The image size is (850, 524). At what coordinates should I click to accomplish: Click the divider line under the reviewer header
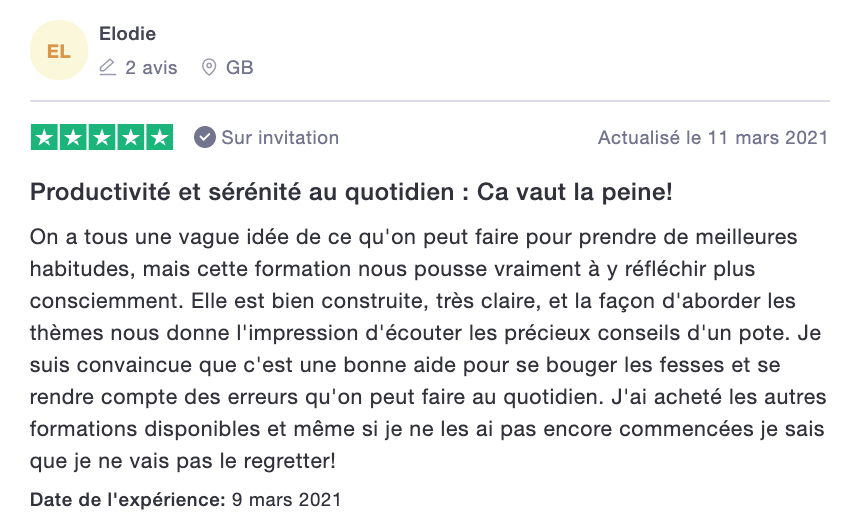click(430, 101)
